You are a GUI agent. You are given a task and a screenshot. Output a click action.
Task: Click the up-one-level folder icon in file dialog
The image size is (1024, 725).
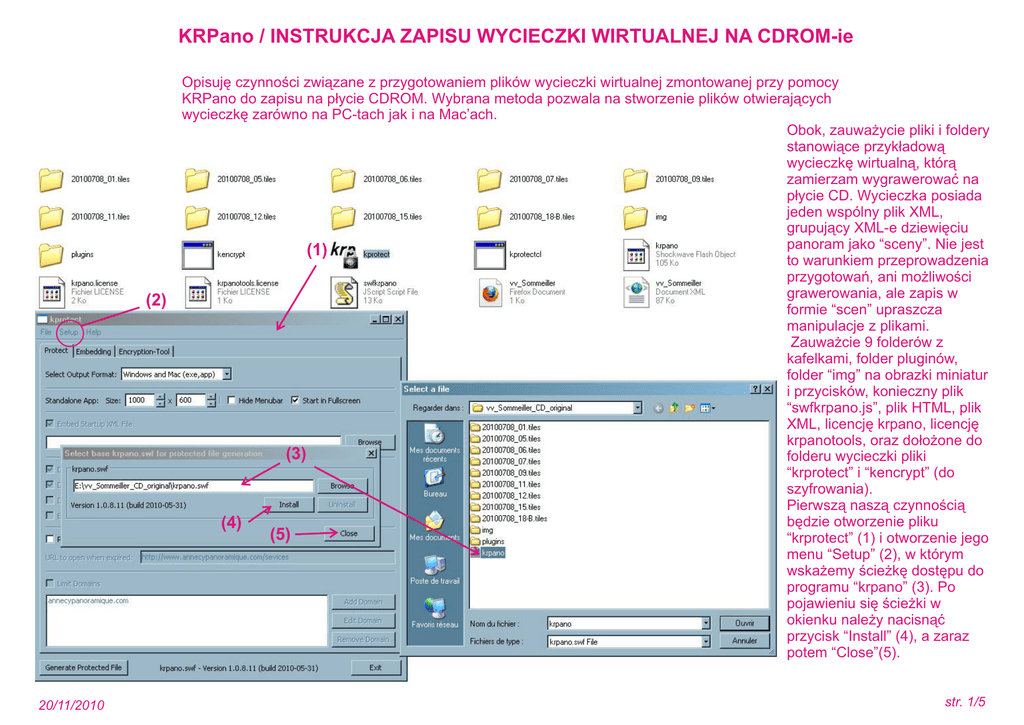pos(673,408)
